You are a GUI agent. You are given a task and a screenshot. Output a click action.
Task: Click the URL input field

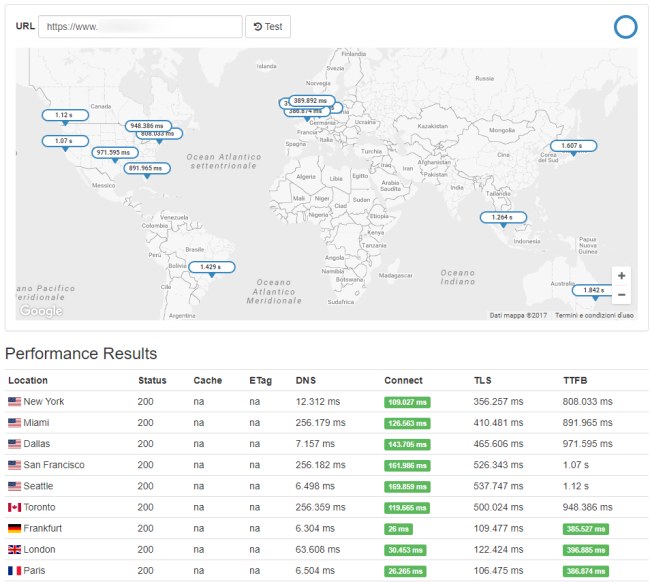tap(140, 27)
